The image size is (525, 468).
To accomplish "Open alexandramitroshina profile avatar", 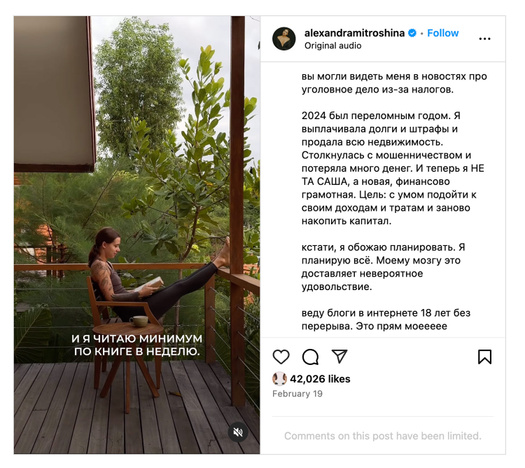I will pyautogui.click(x=284, y=39).
